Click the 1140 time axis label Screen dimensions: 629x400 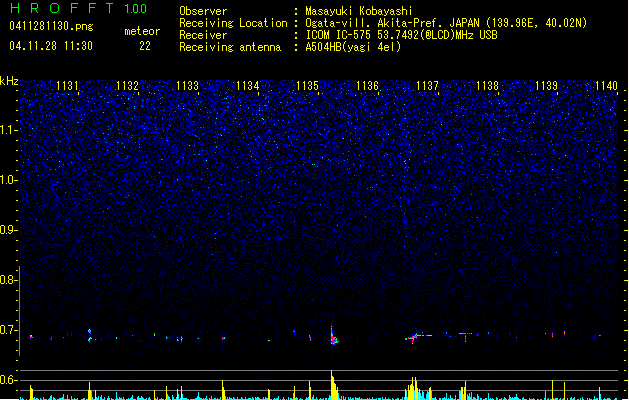click(607, 86)
